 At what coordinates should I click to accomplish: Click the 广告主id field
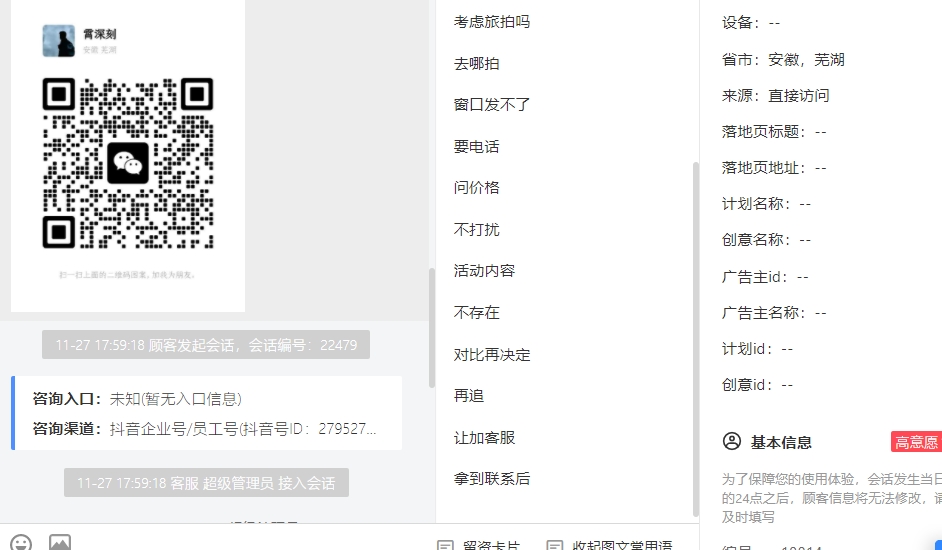pyautogui.click(x=765, y=277)
